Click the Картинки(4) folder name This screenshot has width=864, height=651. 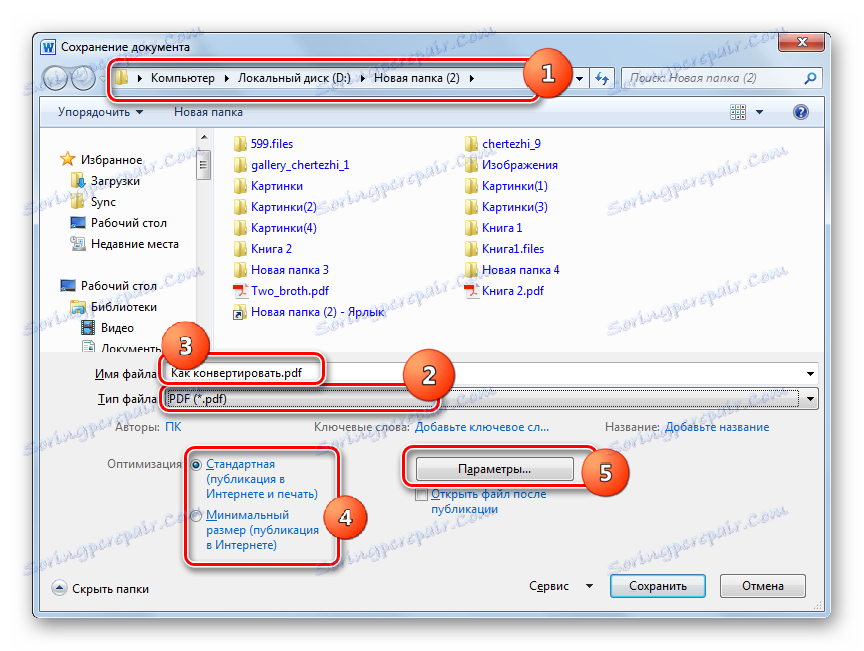pyautogui.click(x=284, y=228)
